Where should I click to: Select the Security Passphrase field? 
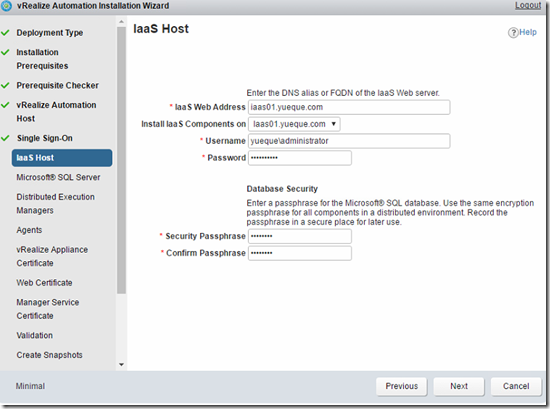300,236
